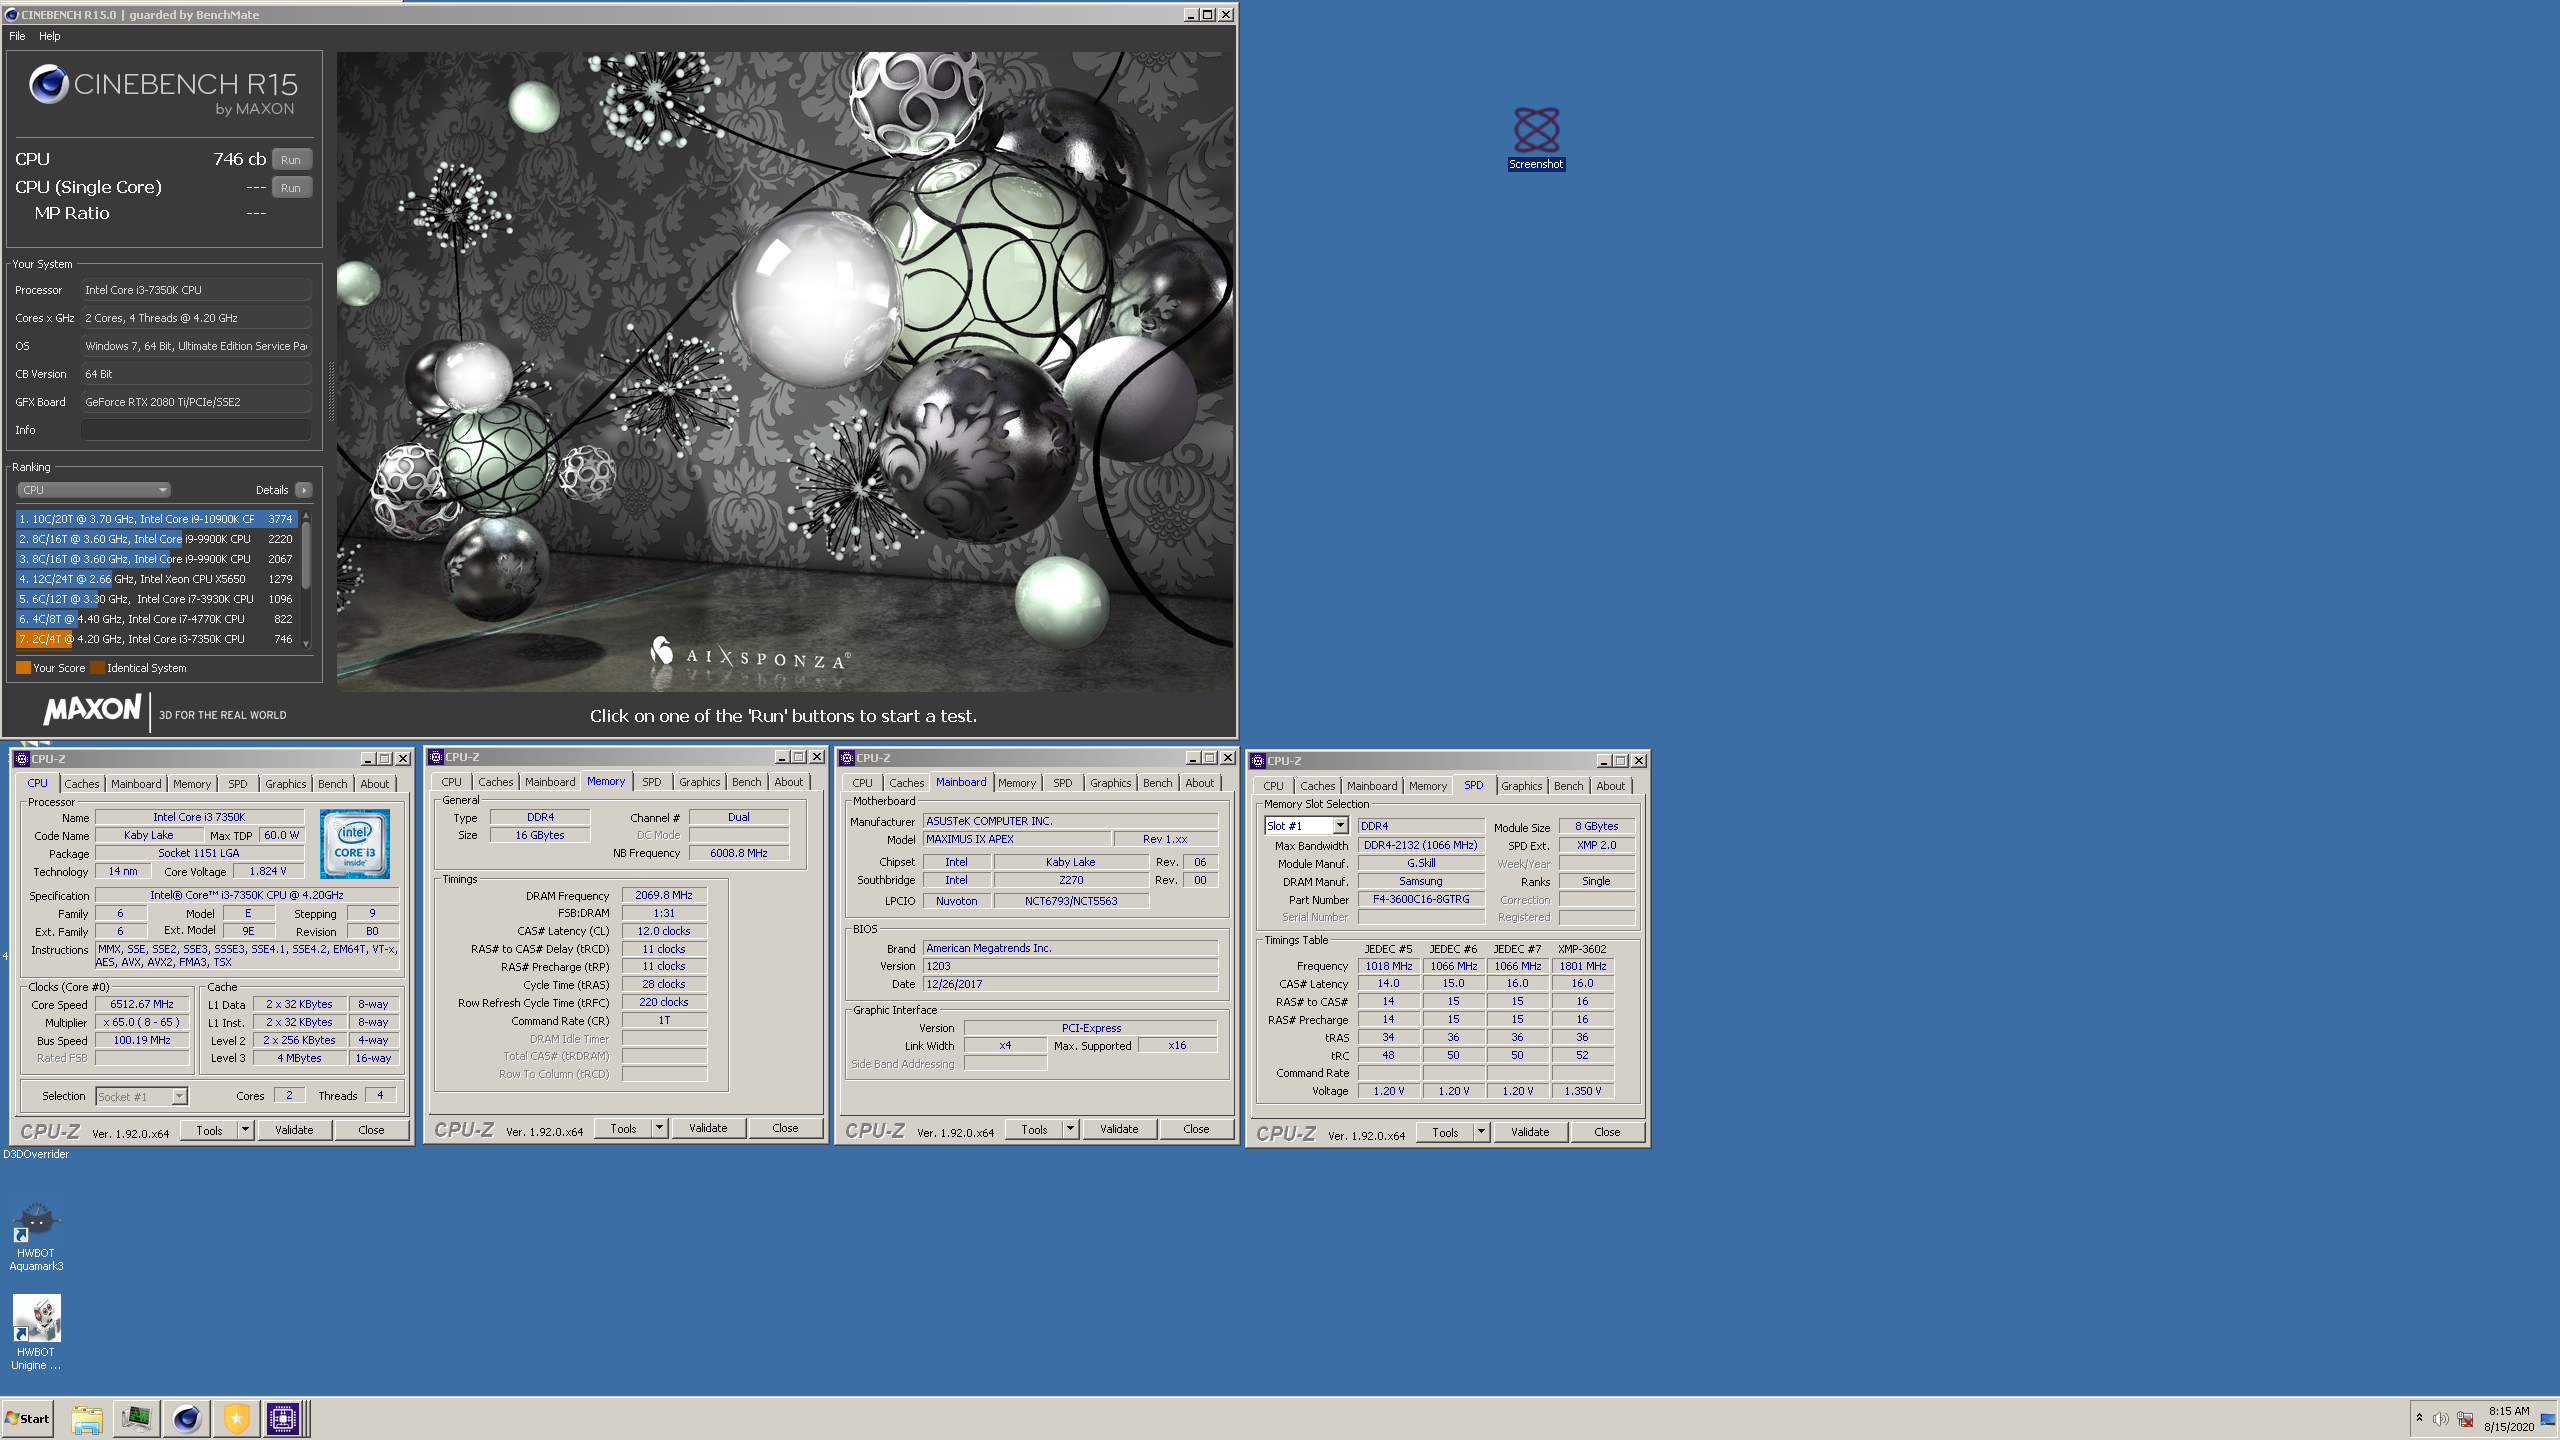Expand Tools dropdown arrow in Memory window
Viewport: 2560px width, 1440px height.
659,1128
